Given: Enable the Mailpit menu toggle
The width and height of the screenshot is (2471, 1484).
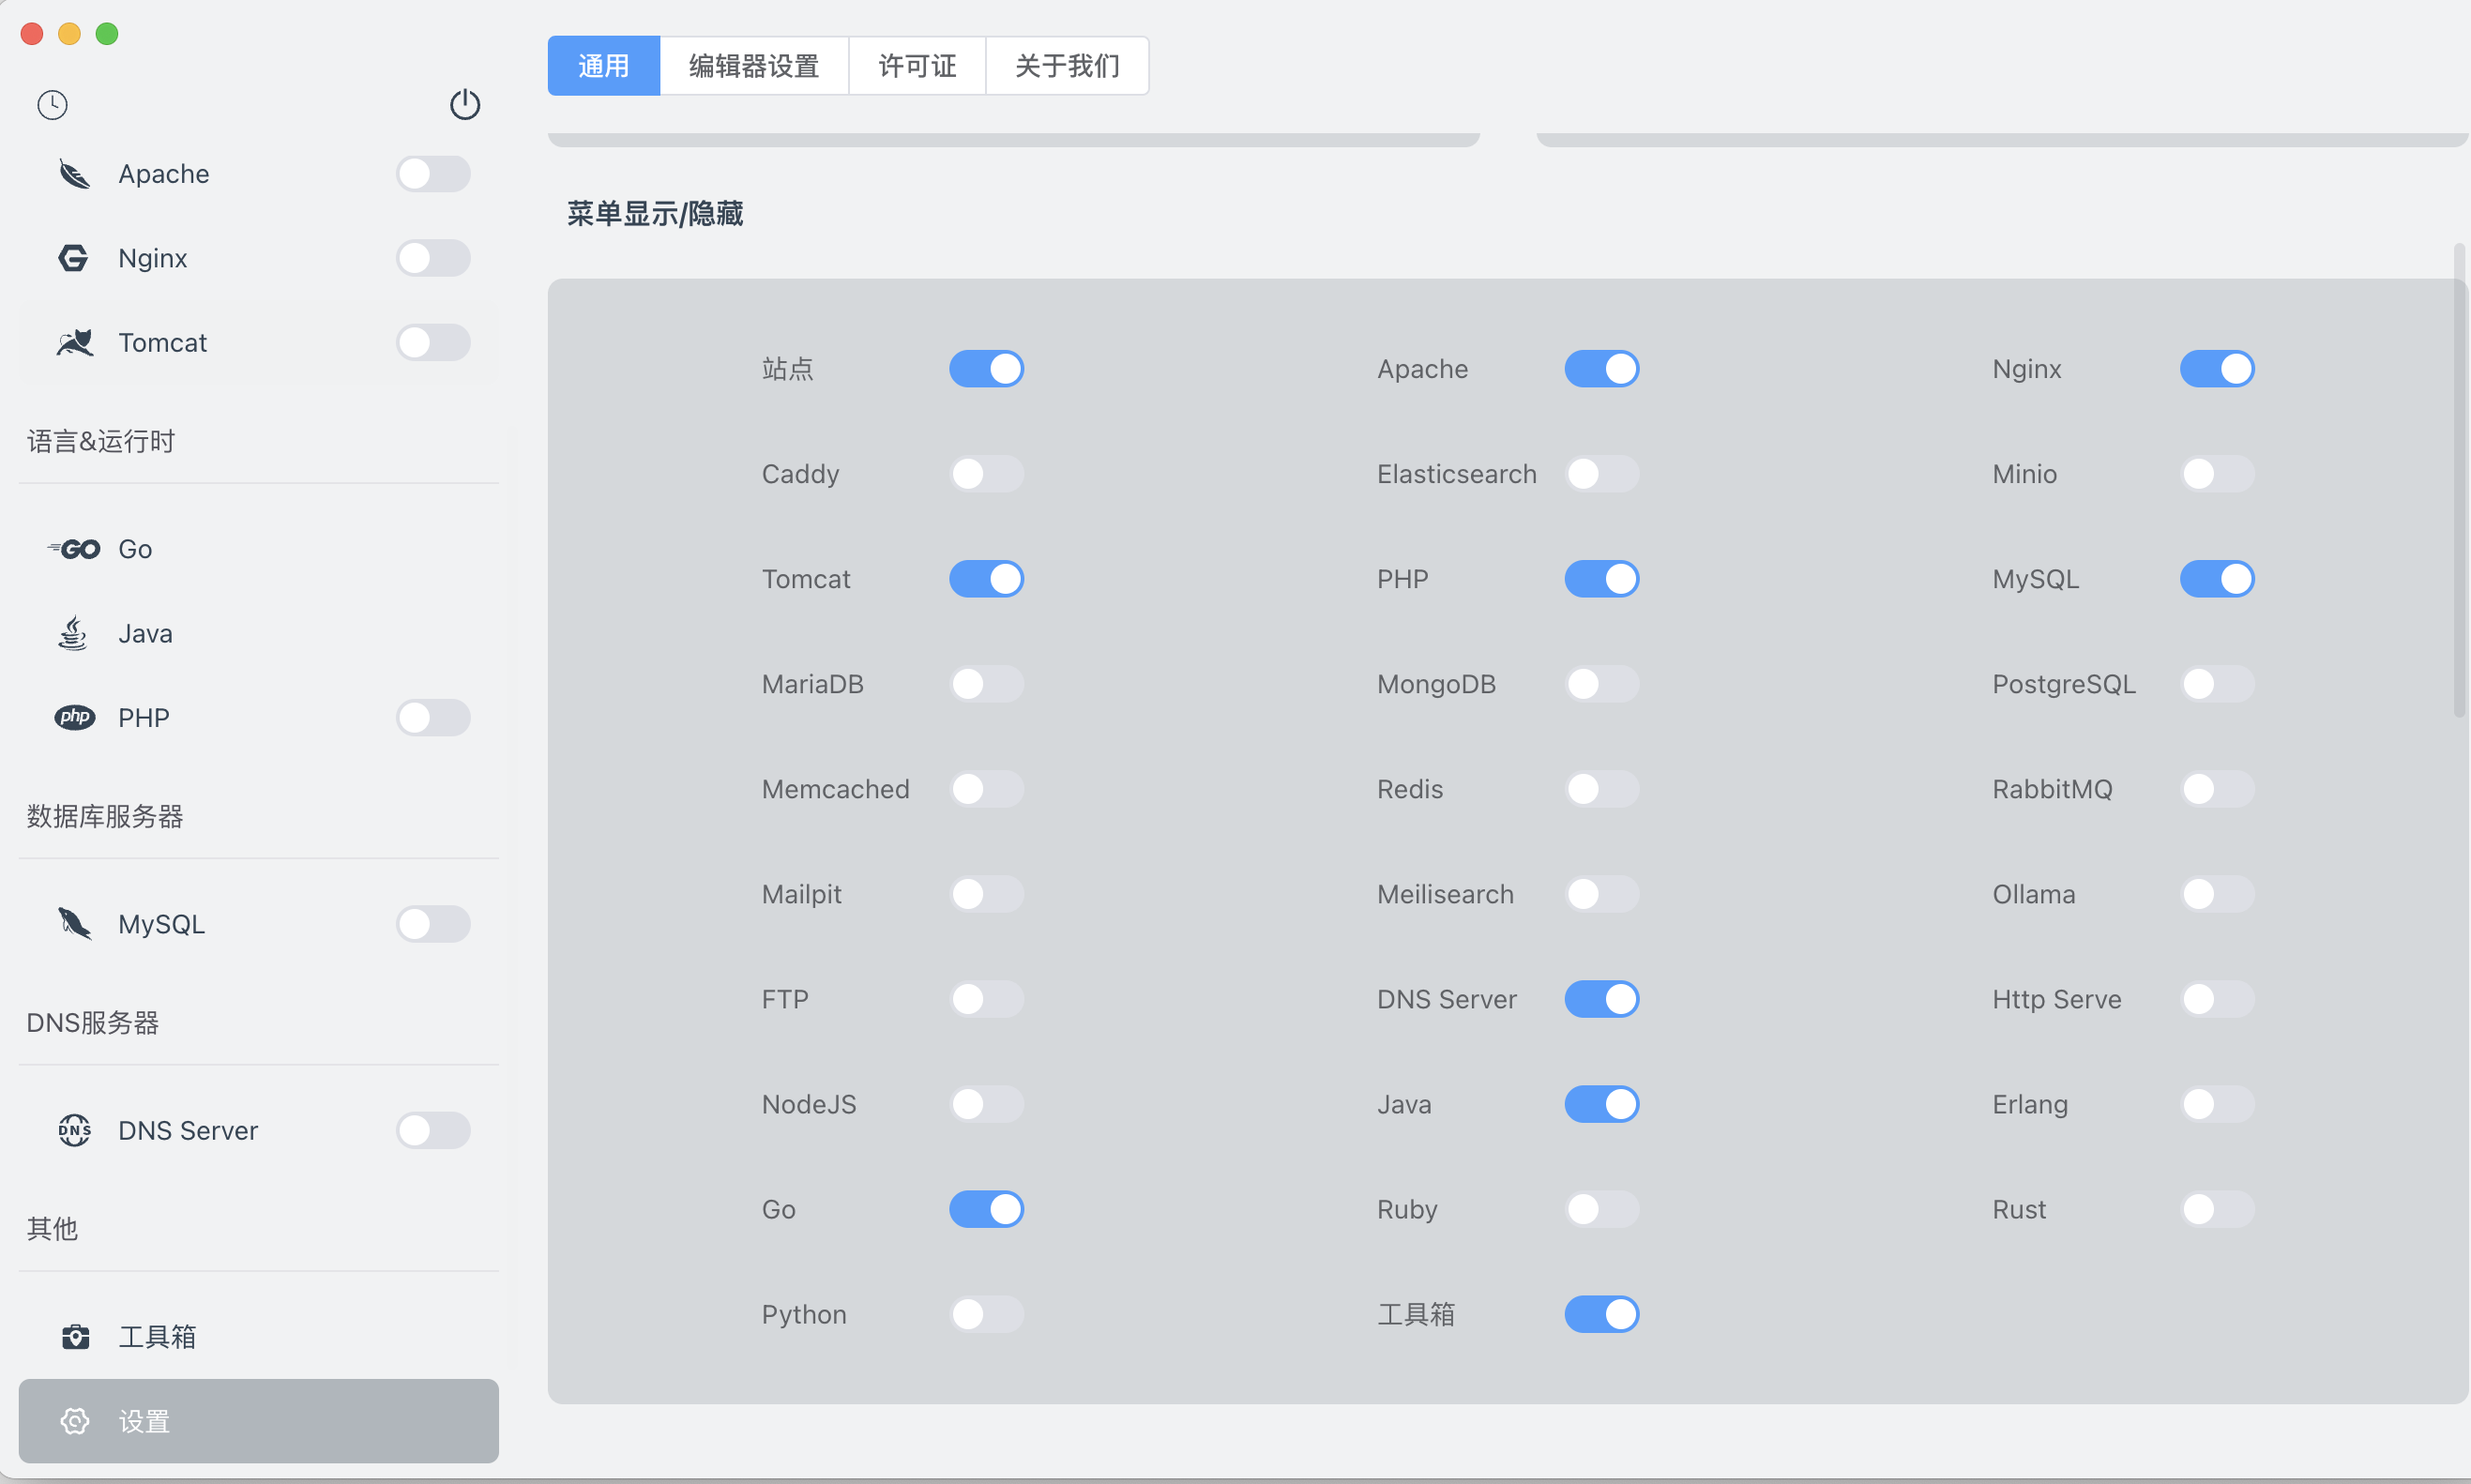Looking at the screenshot, I should click(986, 894).
